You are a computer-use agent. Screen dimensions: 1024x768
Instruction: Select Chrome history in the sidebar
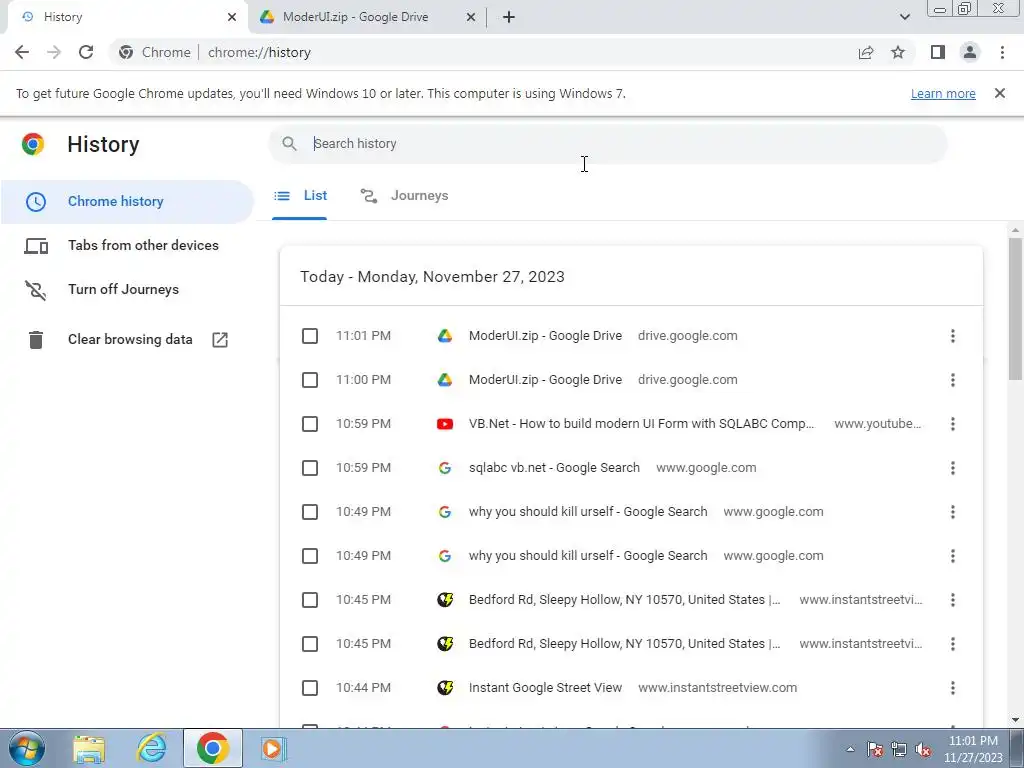tap(127, 202)
